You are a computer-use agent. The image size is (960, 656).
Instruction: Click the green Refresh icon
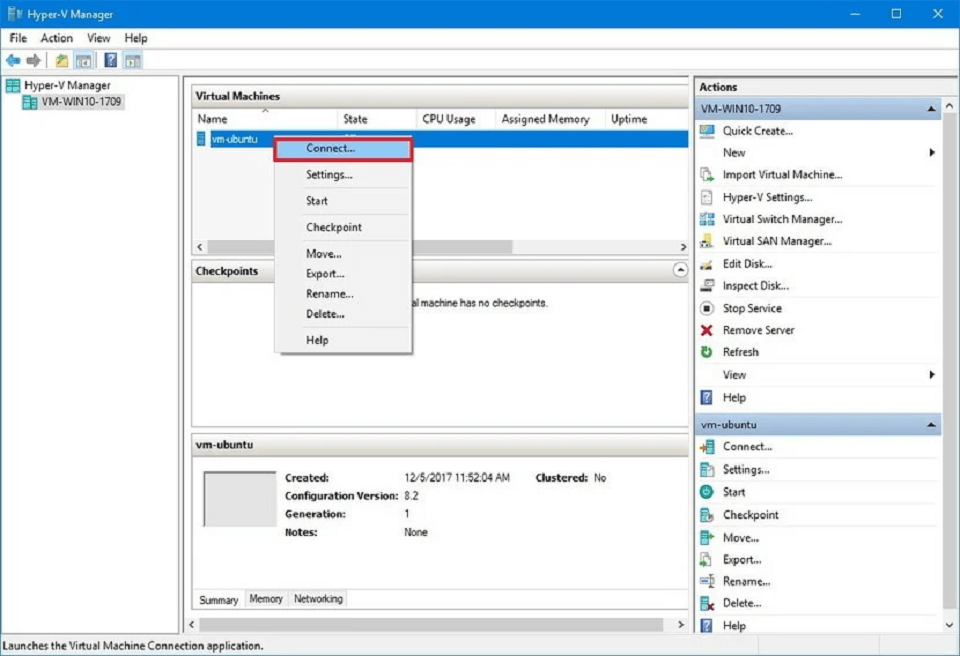click(x=707, y=352)
